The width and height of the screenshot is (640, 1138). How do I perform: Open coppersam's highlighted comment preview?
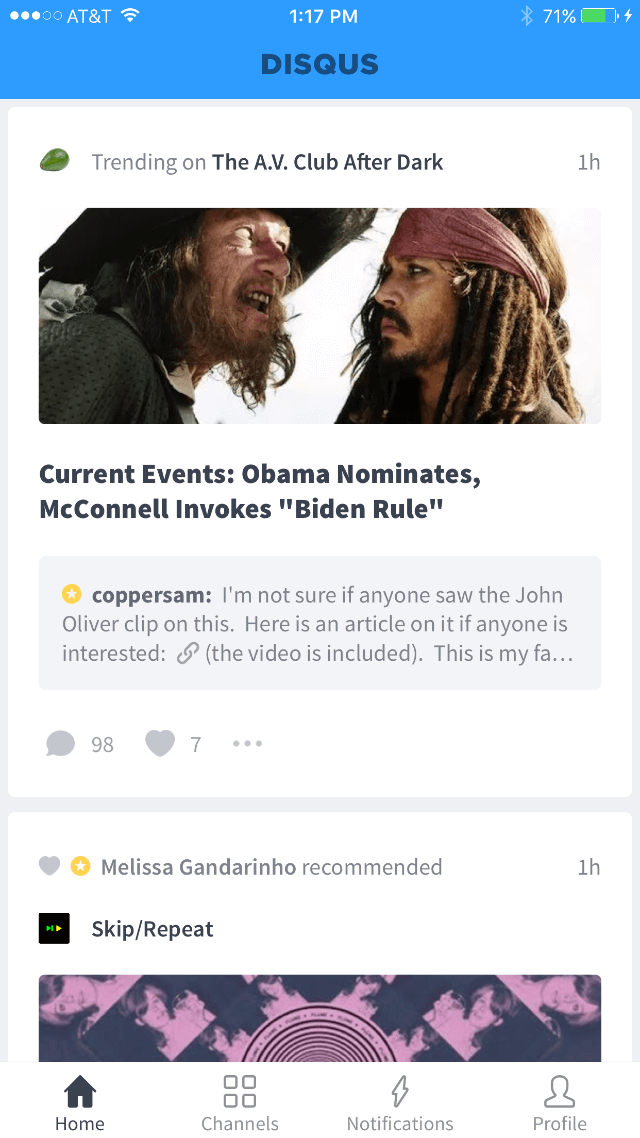click(320, 623)
